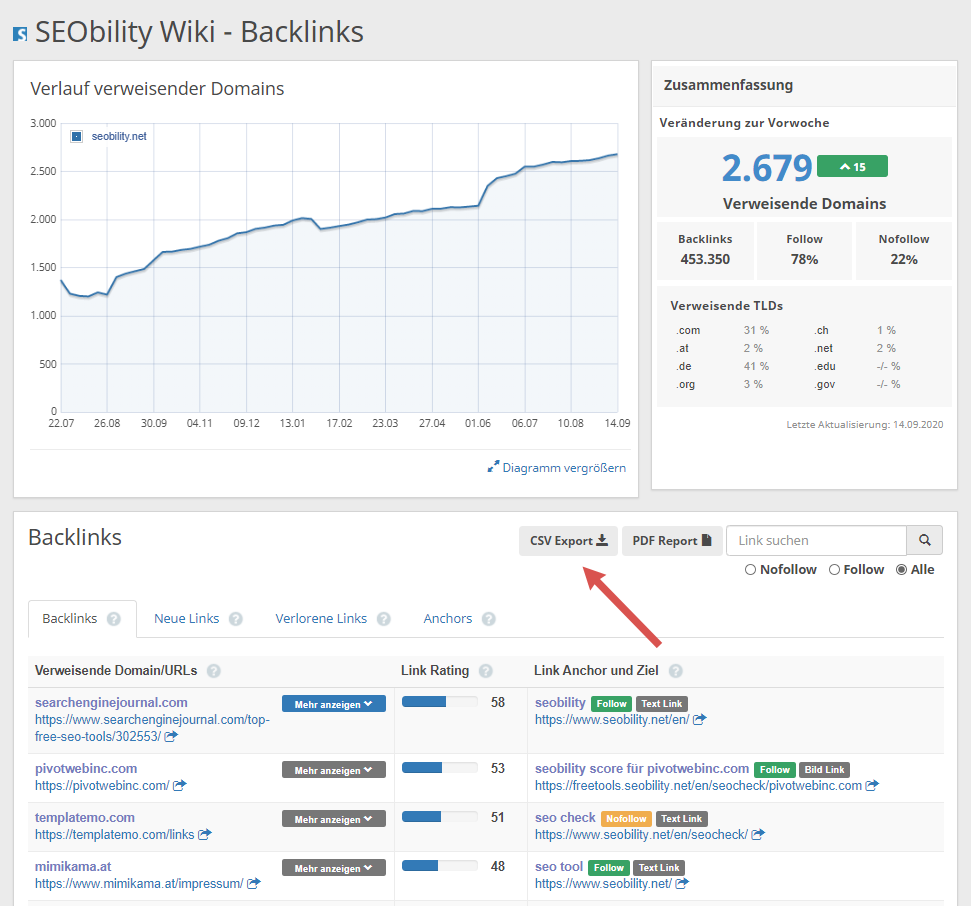Click help icon next to Link Rating
The height and width of the screenshot is (906, 971).
(x=486, y=671)
